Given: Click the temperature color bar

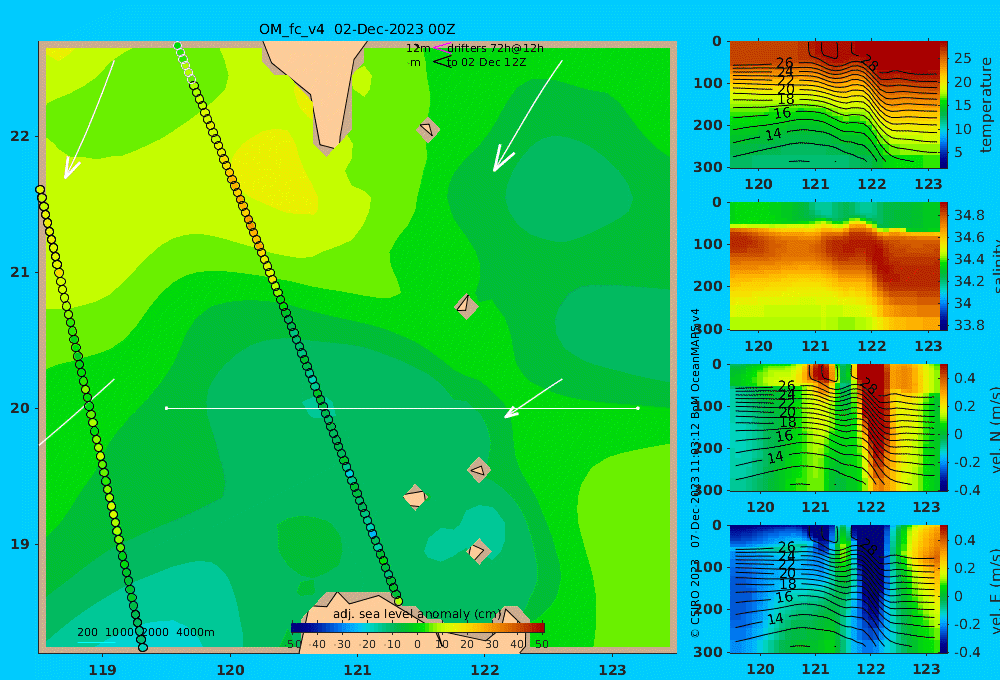Looking at the screenshot, I should (x=944, y=105).
